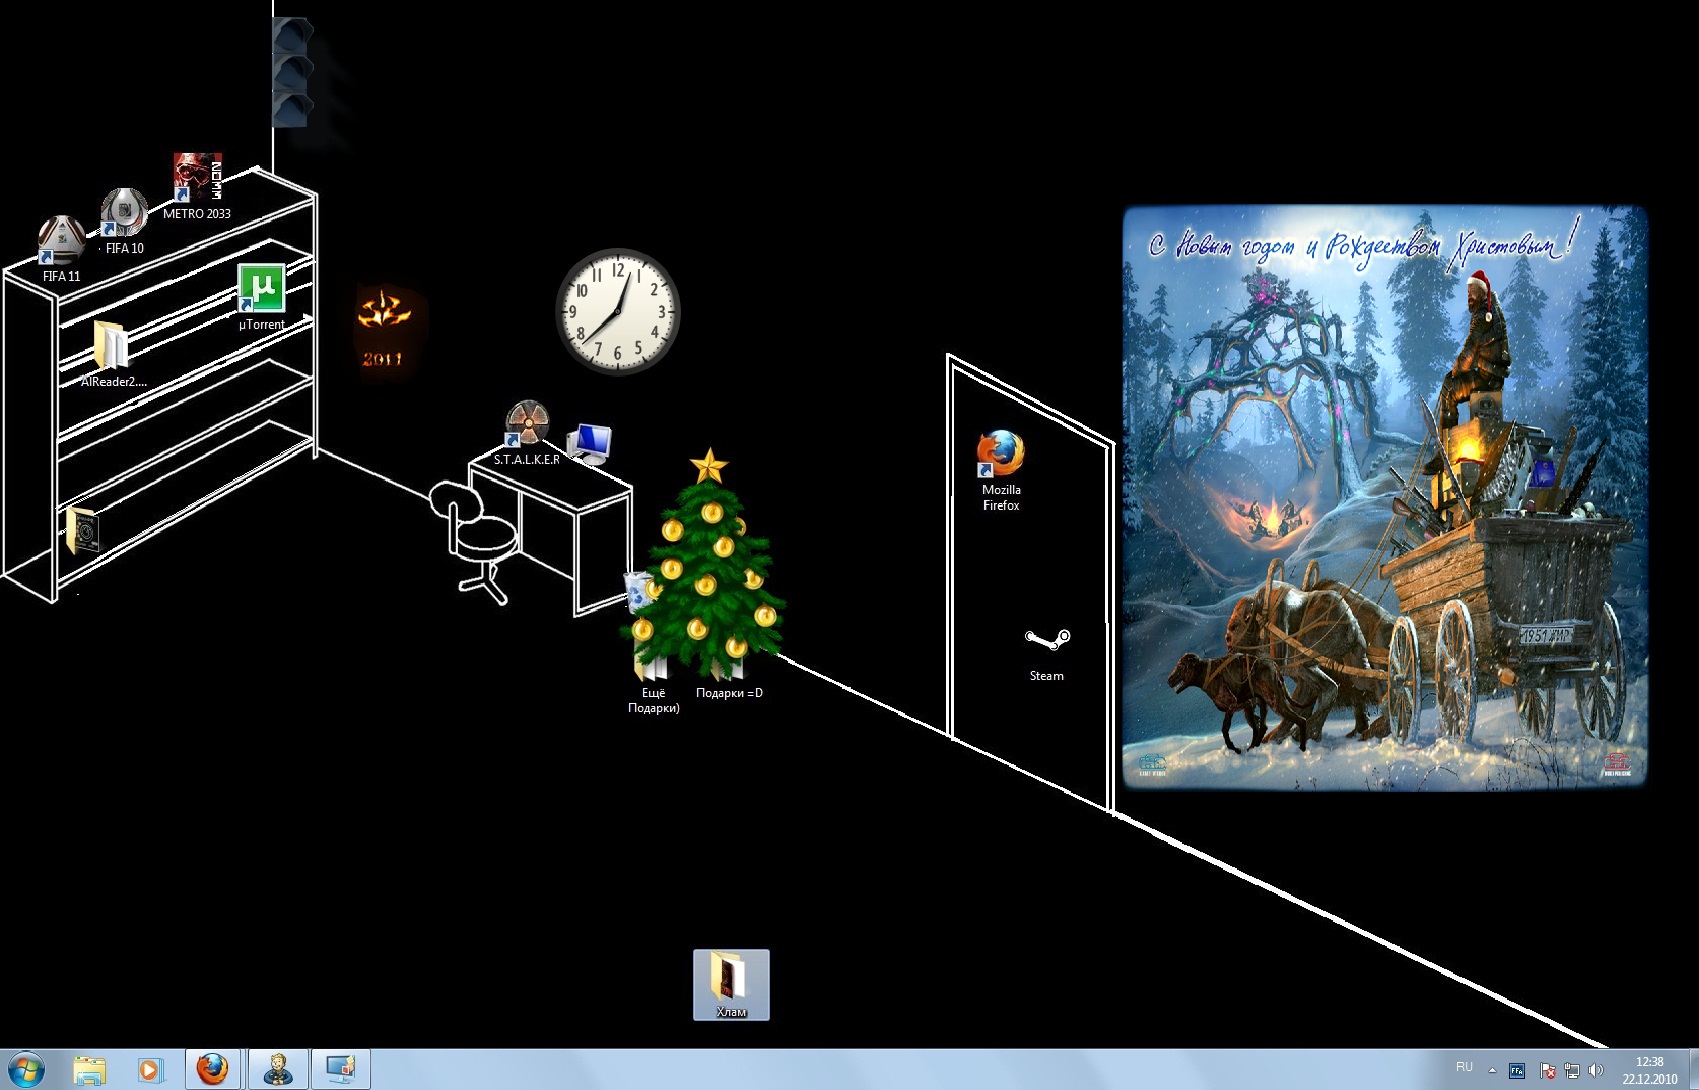Open the network connection tray icon

pyautogui.click(x=1572, y=1071)
